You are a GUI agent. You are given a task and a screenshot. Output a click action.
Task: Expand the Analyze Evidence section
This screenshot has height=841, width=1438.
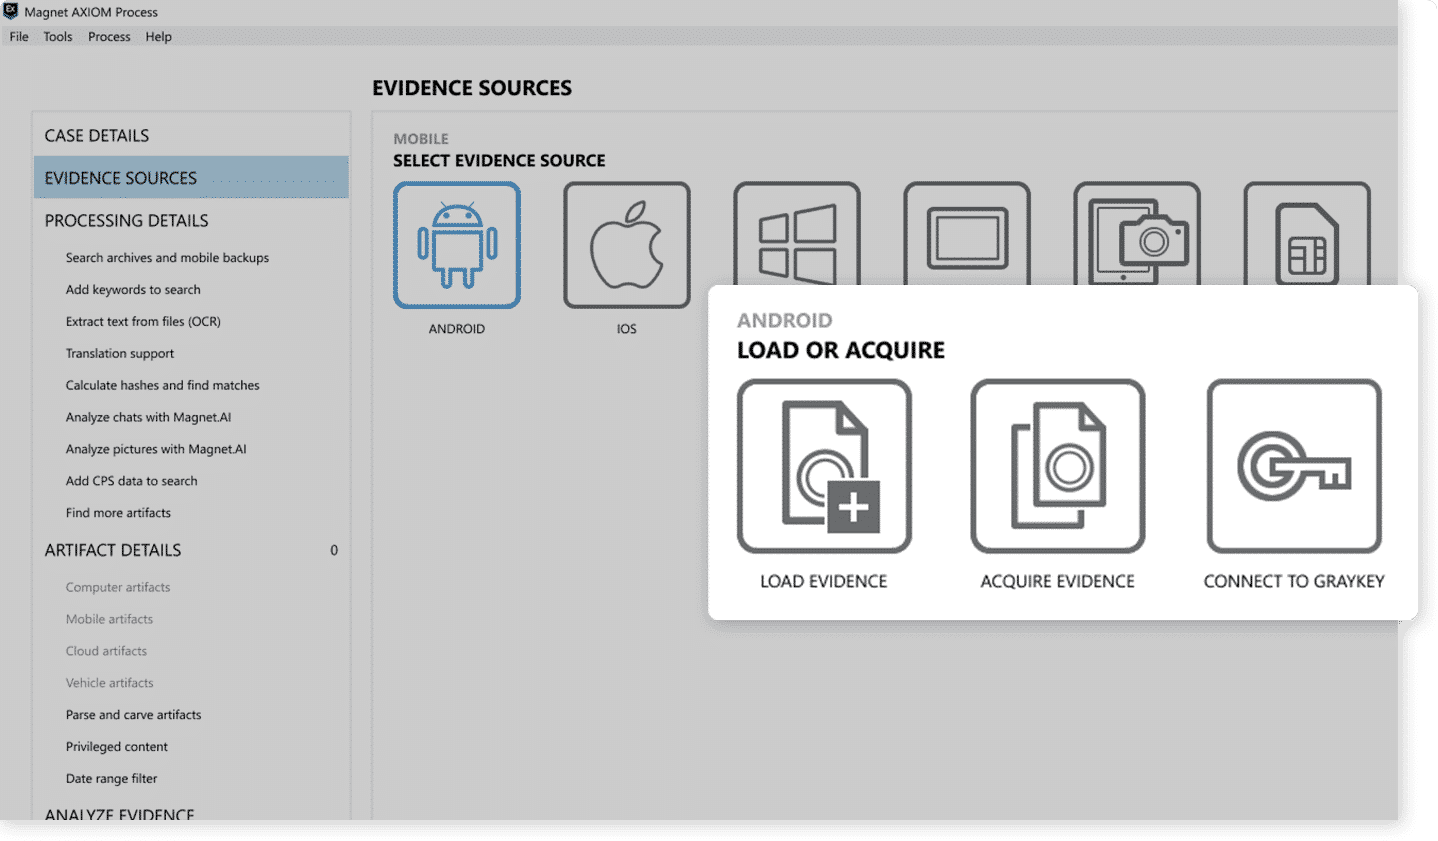(x=120, y=813)
